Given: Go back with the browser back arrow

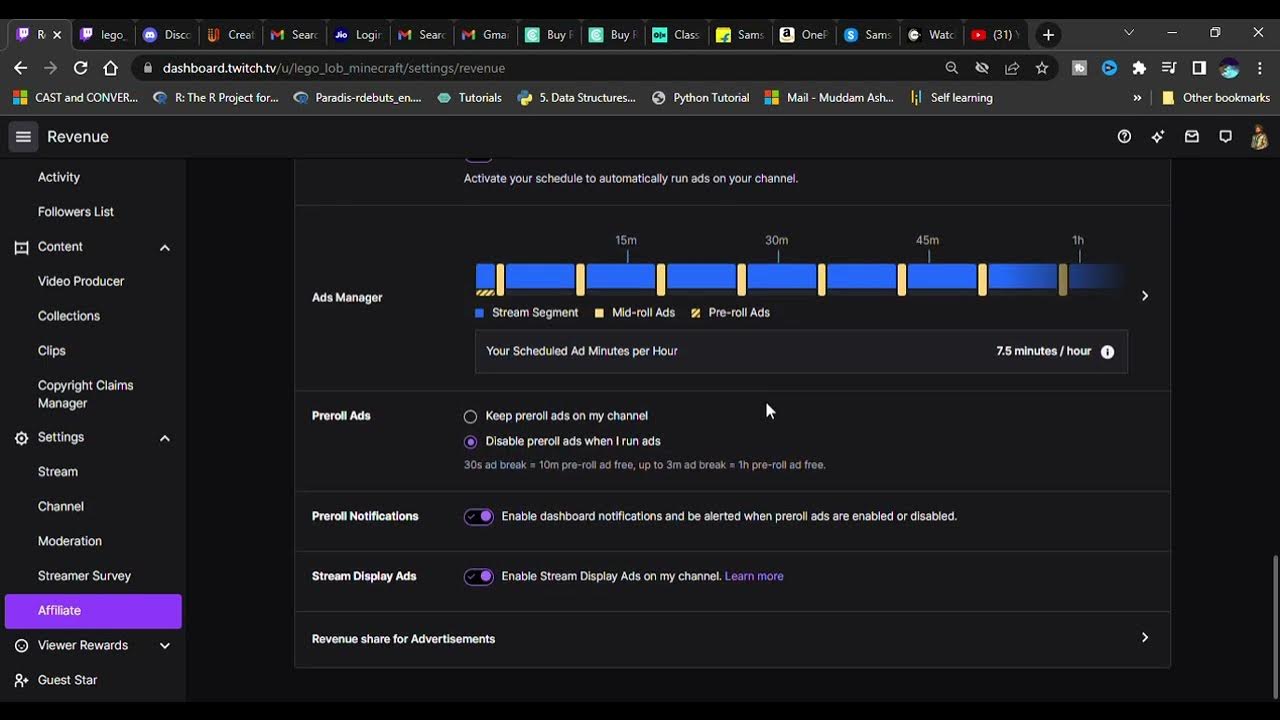Looking at the screenshot, I should pos(20,68).
